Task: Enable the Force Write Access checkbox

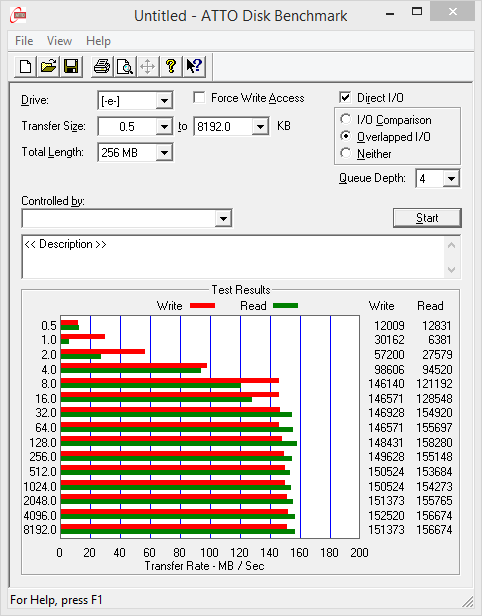Action: tap(199, 97)
